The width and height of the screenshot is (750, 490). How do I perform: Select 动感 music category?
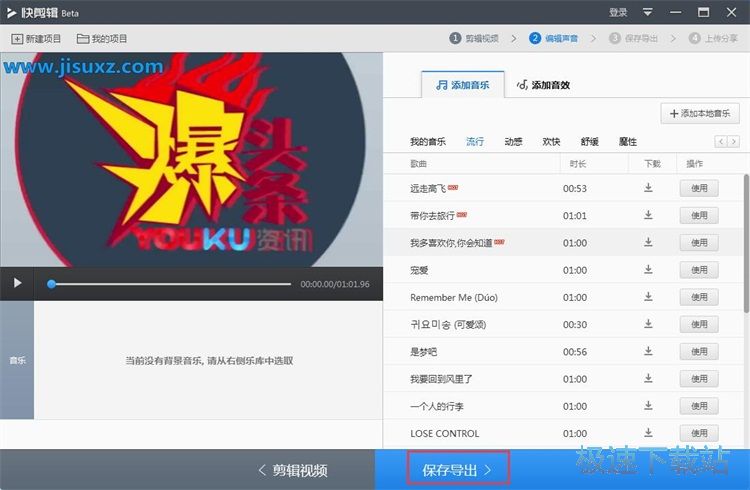[513, 142]
